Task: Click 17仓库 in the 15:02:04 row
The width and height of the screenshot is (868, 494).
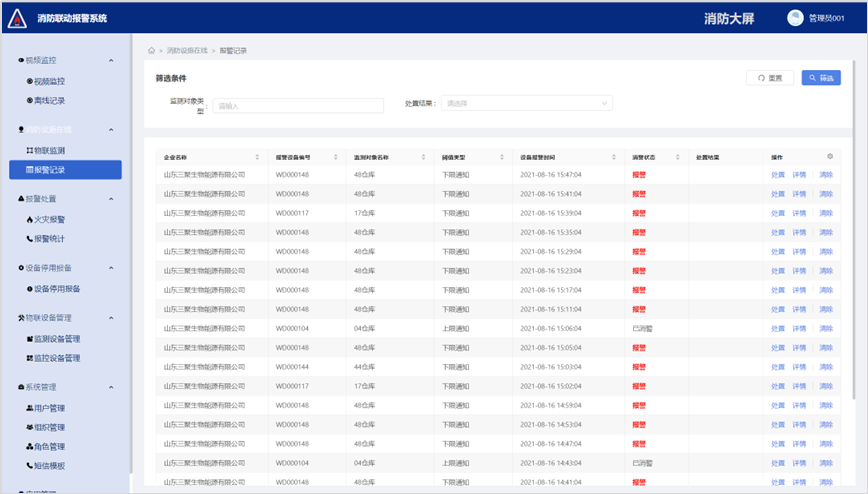Action: pos(364,386)
